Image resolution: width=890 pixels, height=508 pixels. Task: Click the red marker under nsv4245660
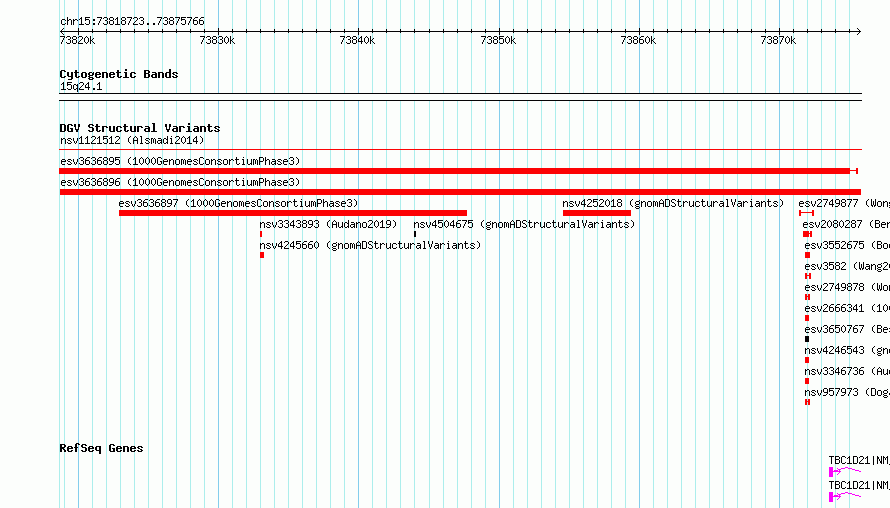tap(262, 255)
